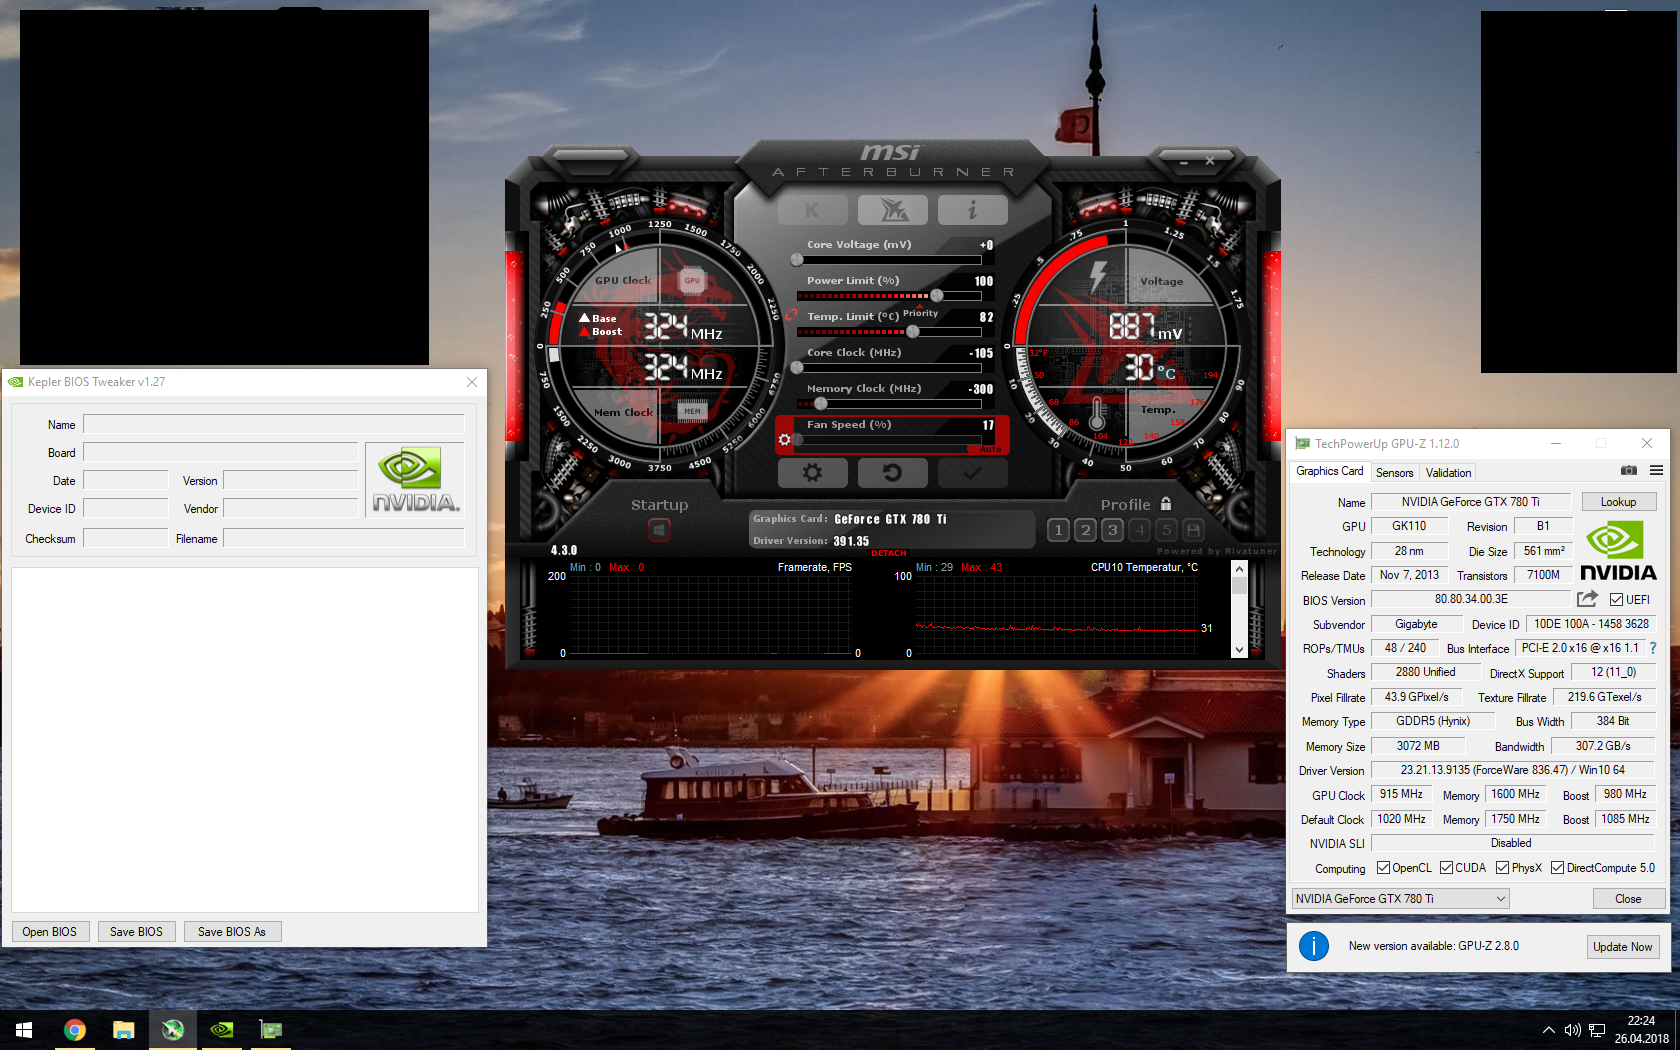
Task: Click the Name field in Kepler BIOS Tweaker
Action: coord(273,424)
